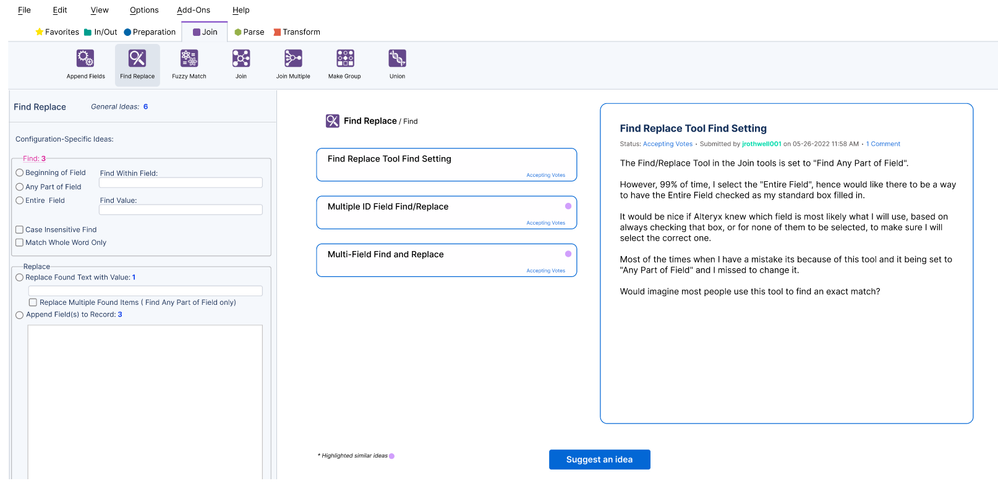Click the Find Replace Tool Find Setting detail title
998x491 pixels.
(693, 129)
